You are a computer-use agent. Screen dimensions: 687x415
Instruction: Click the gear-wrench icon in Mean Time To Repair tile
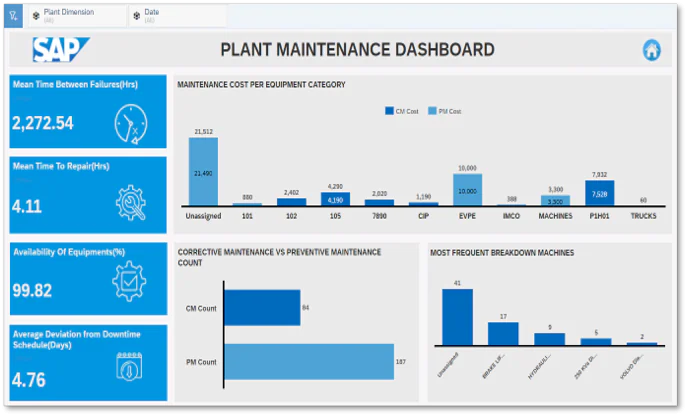pos(131,202)
